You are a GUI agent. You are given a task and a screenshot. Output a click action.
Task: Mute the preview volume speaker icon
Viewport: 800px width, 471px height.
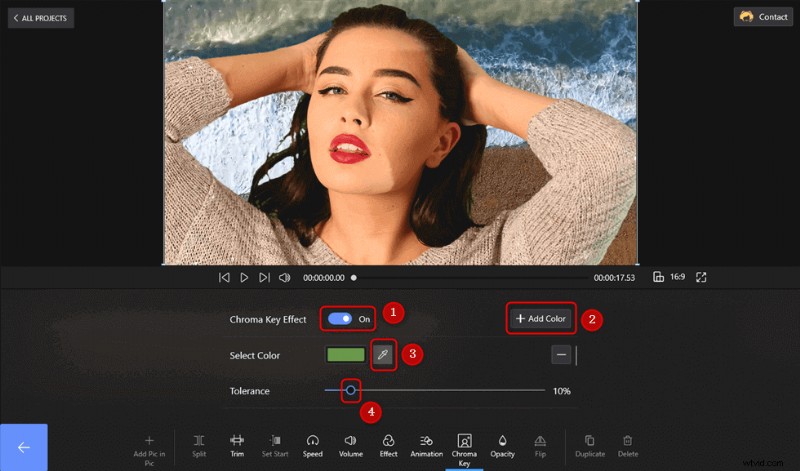[285, 278]
